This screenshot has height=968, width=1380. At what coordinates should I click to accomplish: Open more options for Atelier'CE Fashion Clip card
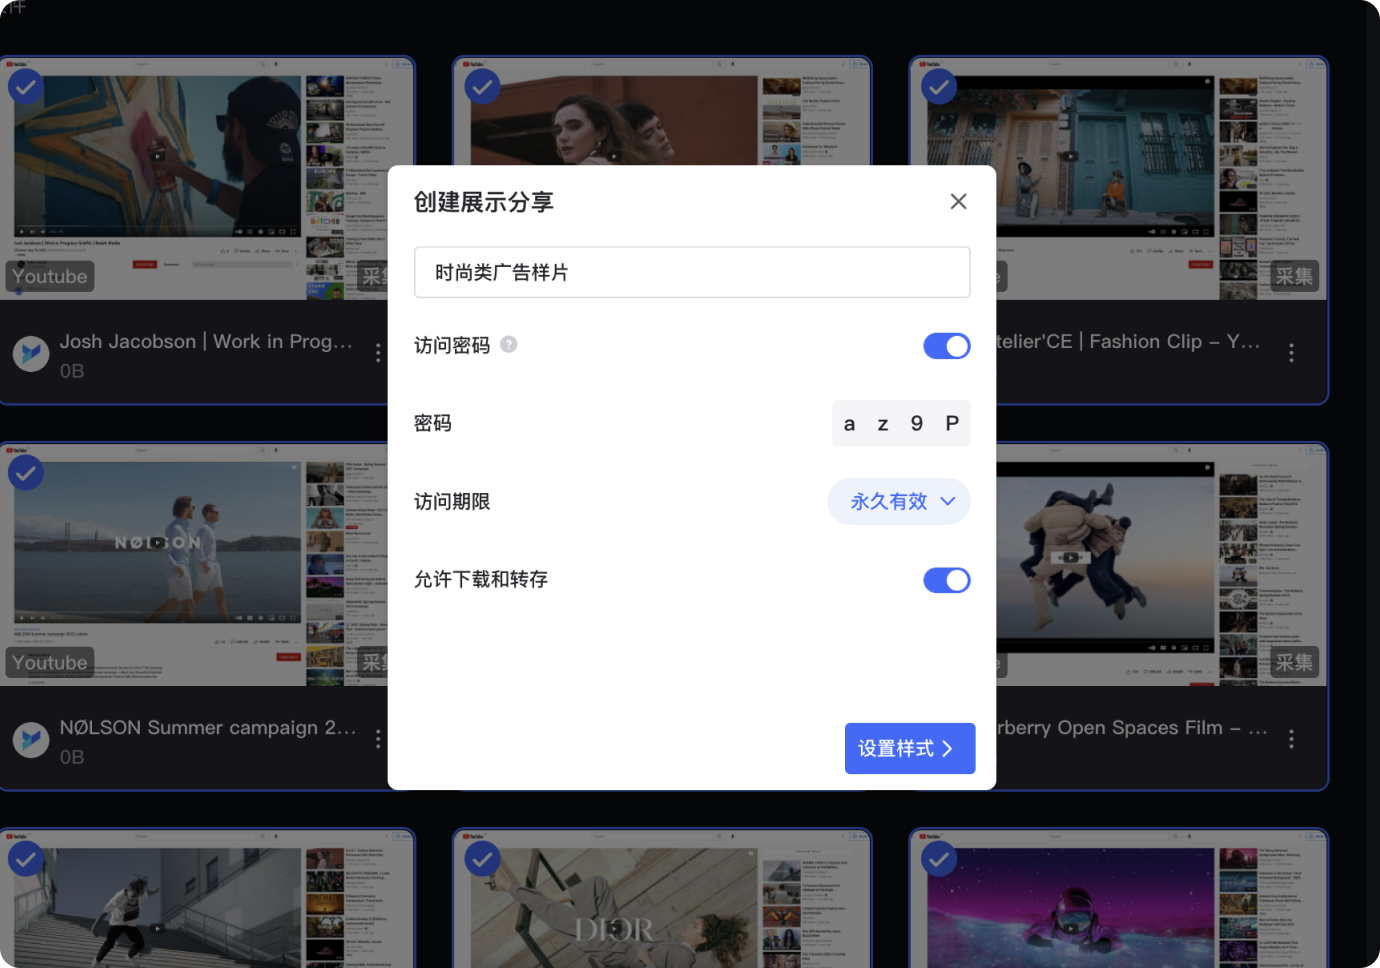(1291, 353)
